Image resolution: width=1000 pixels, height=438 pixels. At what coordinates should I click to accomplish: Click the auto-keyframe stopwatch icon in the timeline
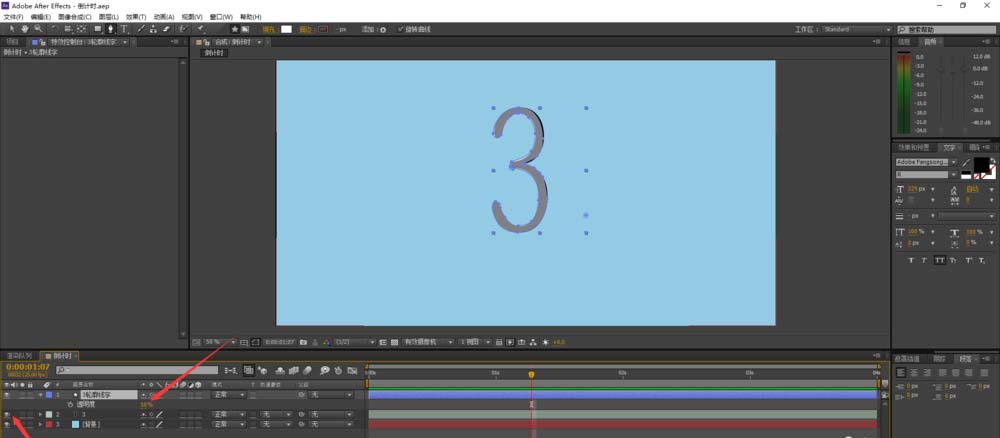pos(338,370)
